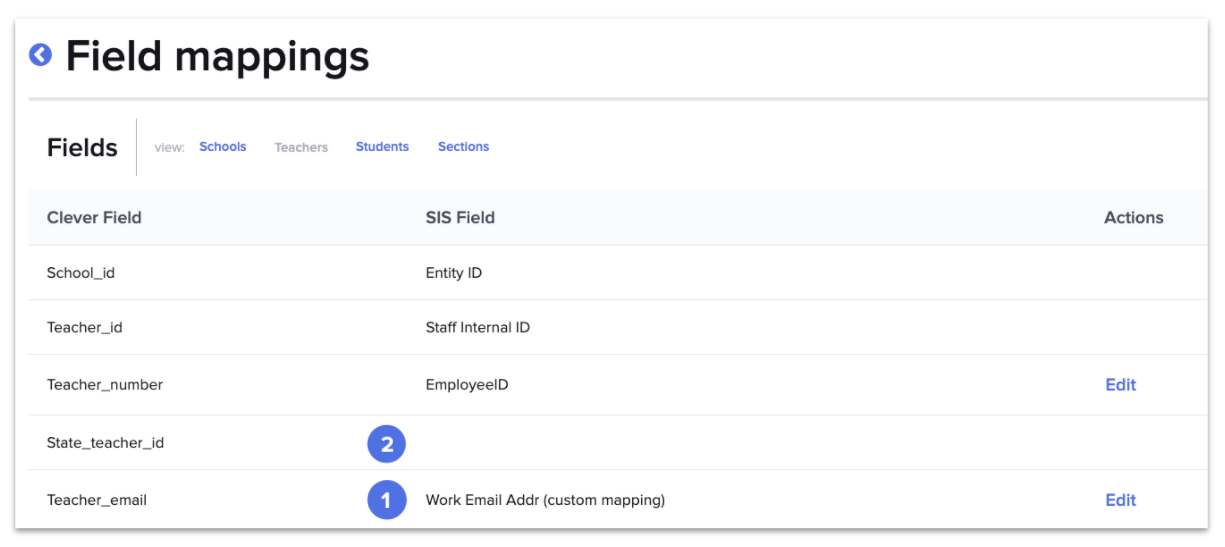Click the Actions column header

1133,218
